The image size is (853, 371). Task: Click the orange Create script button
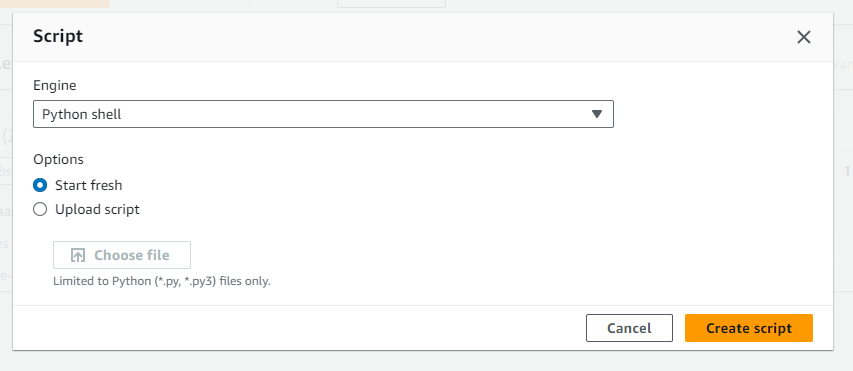(749, 328)
